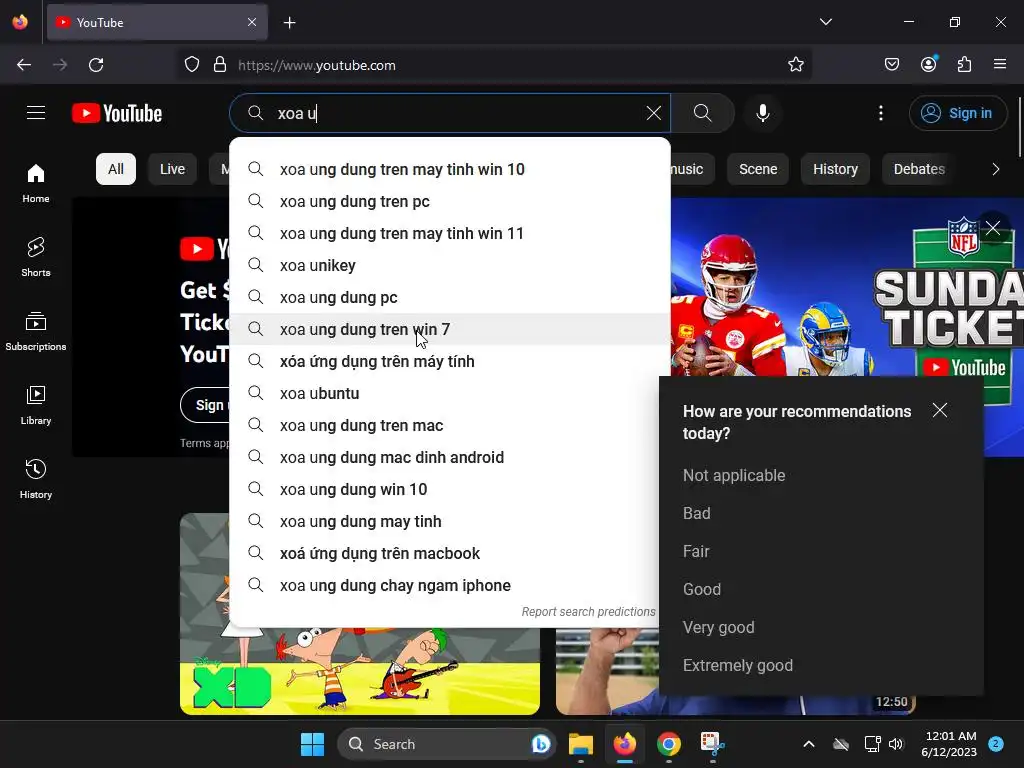Click the search magnifier button
This screenshot has height=768, width=1024.
pos(703,113)
